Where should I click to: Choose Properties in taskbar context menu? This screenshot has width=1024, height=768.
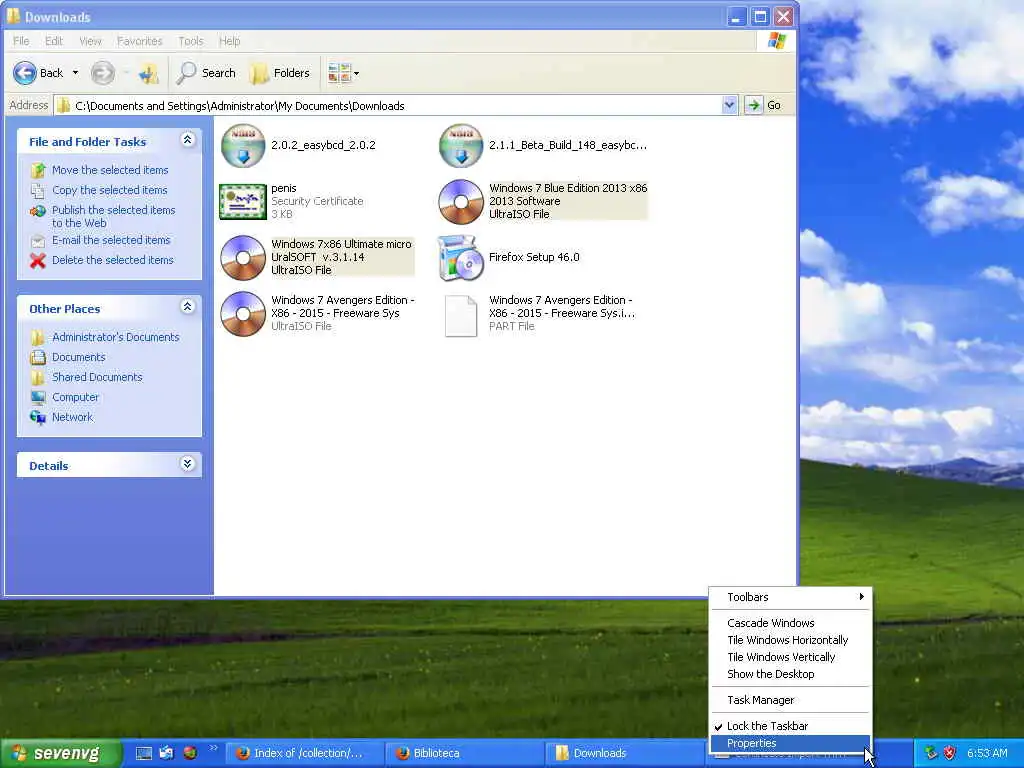[790, 743]
